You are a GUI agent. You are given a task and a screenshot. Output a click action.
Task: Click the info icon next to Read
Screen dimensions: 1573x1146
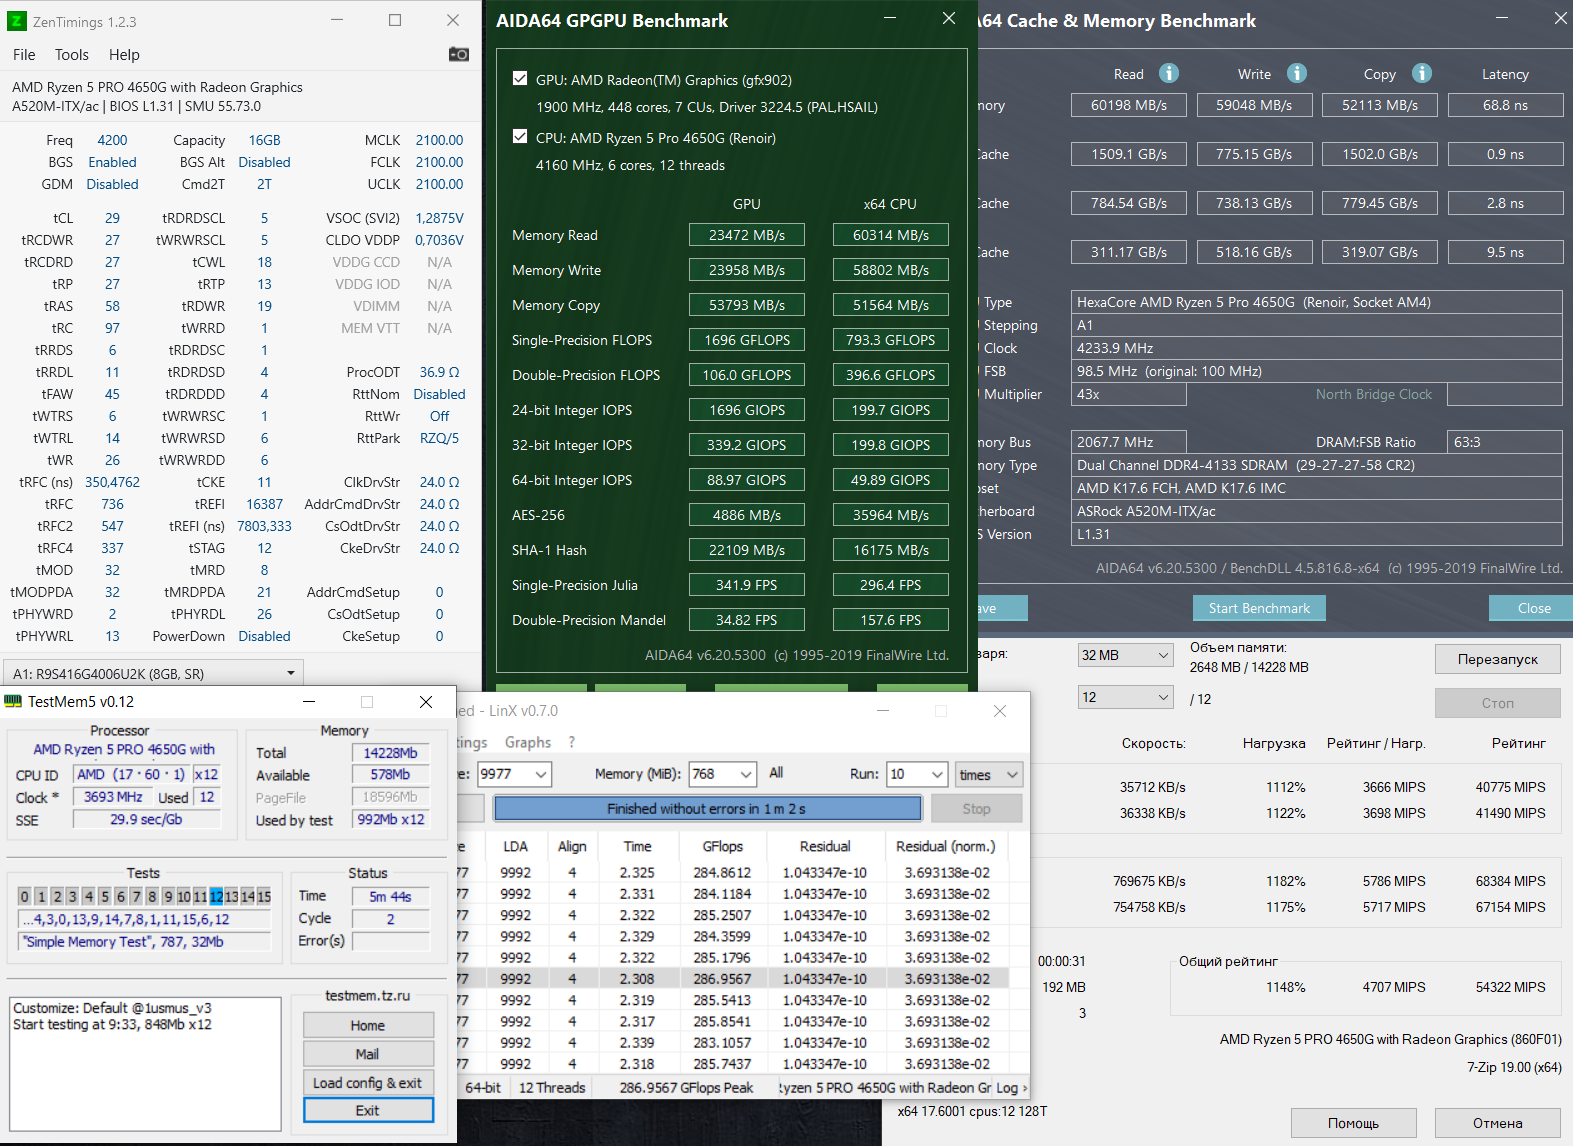click(1169, 73)
